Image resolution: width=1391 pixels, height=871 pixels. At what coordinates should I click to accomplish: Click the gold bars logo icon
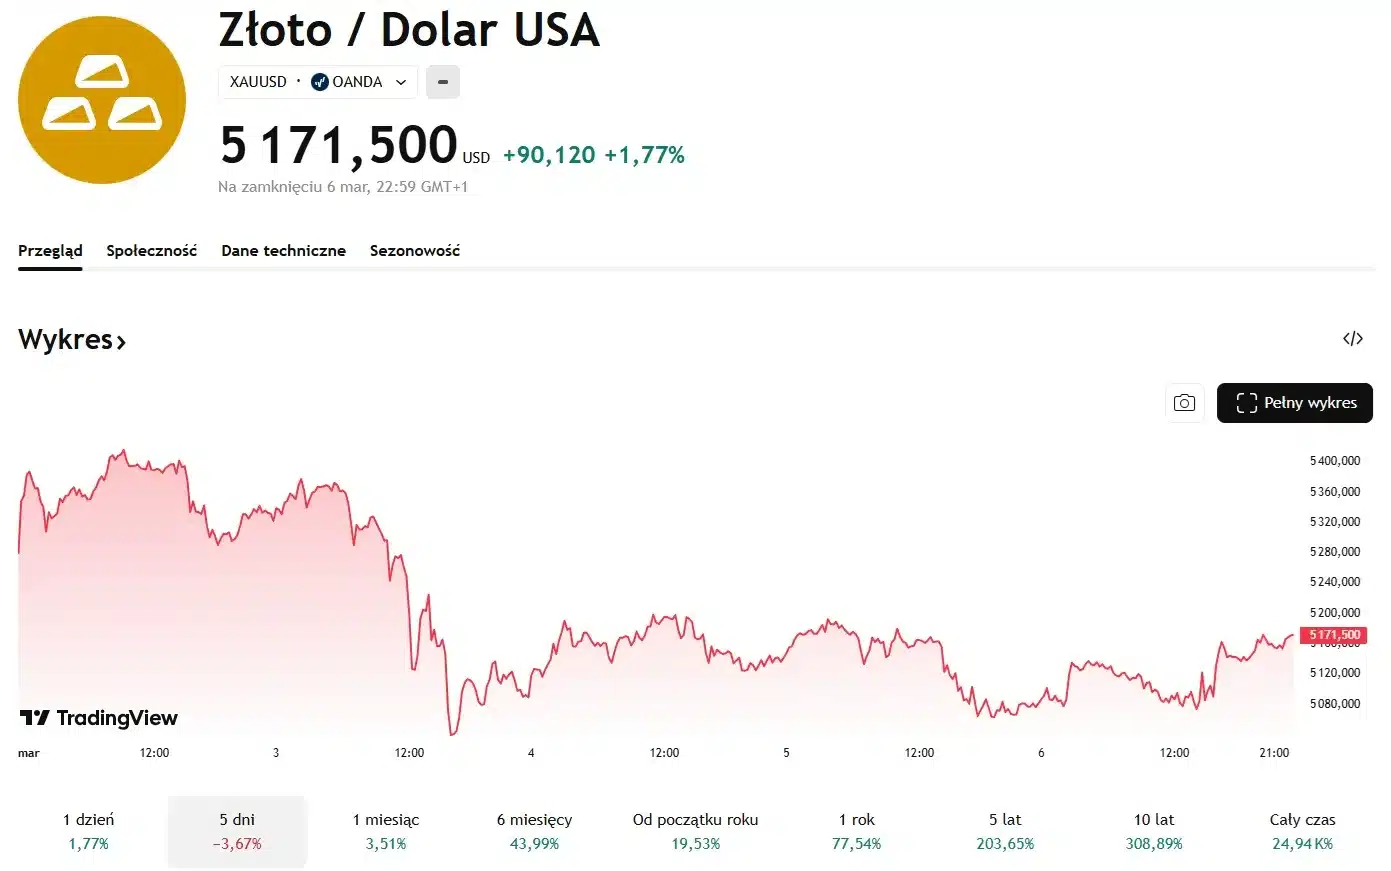pos(102,100)
